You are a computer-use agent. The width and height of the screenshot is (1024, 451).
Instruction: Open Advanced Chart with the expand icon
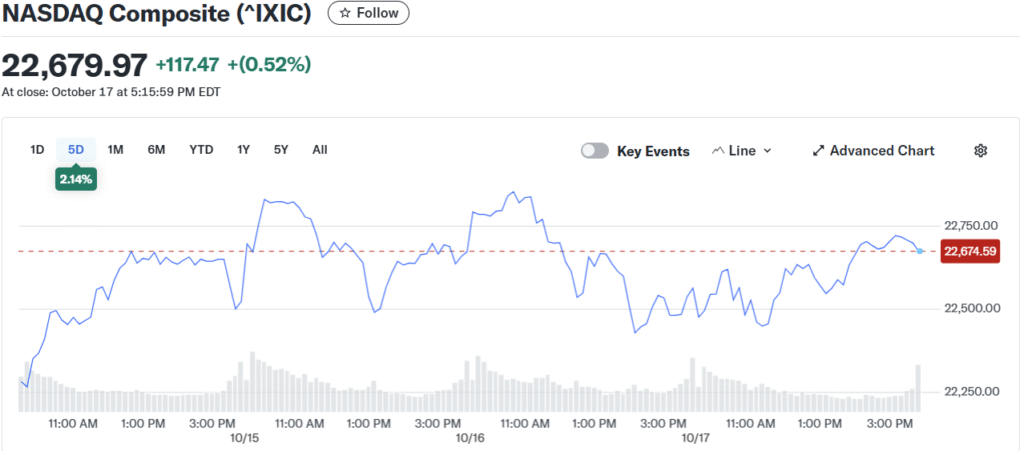(818, 151)
